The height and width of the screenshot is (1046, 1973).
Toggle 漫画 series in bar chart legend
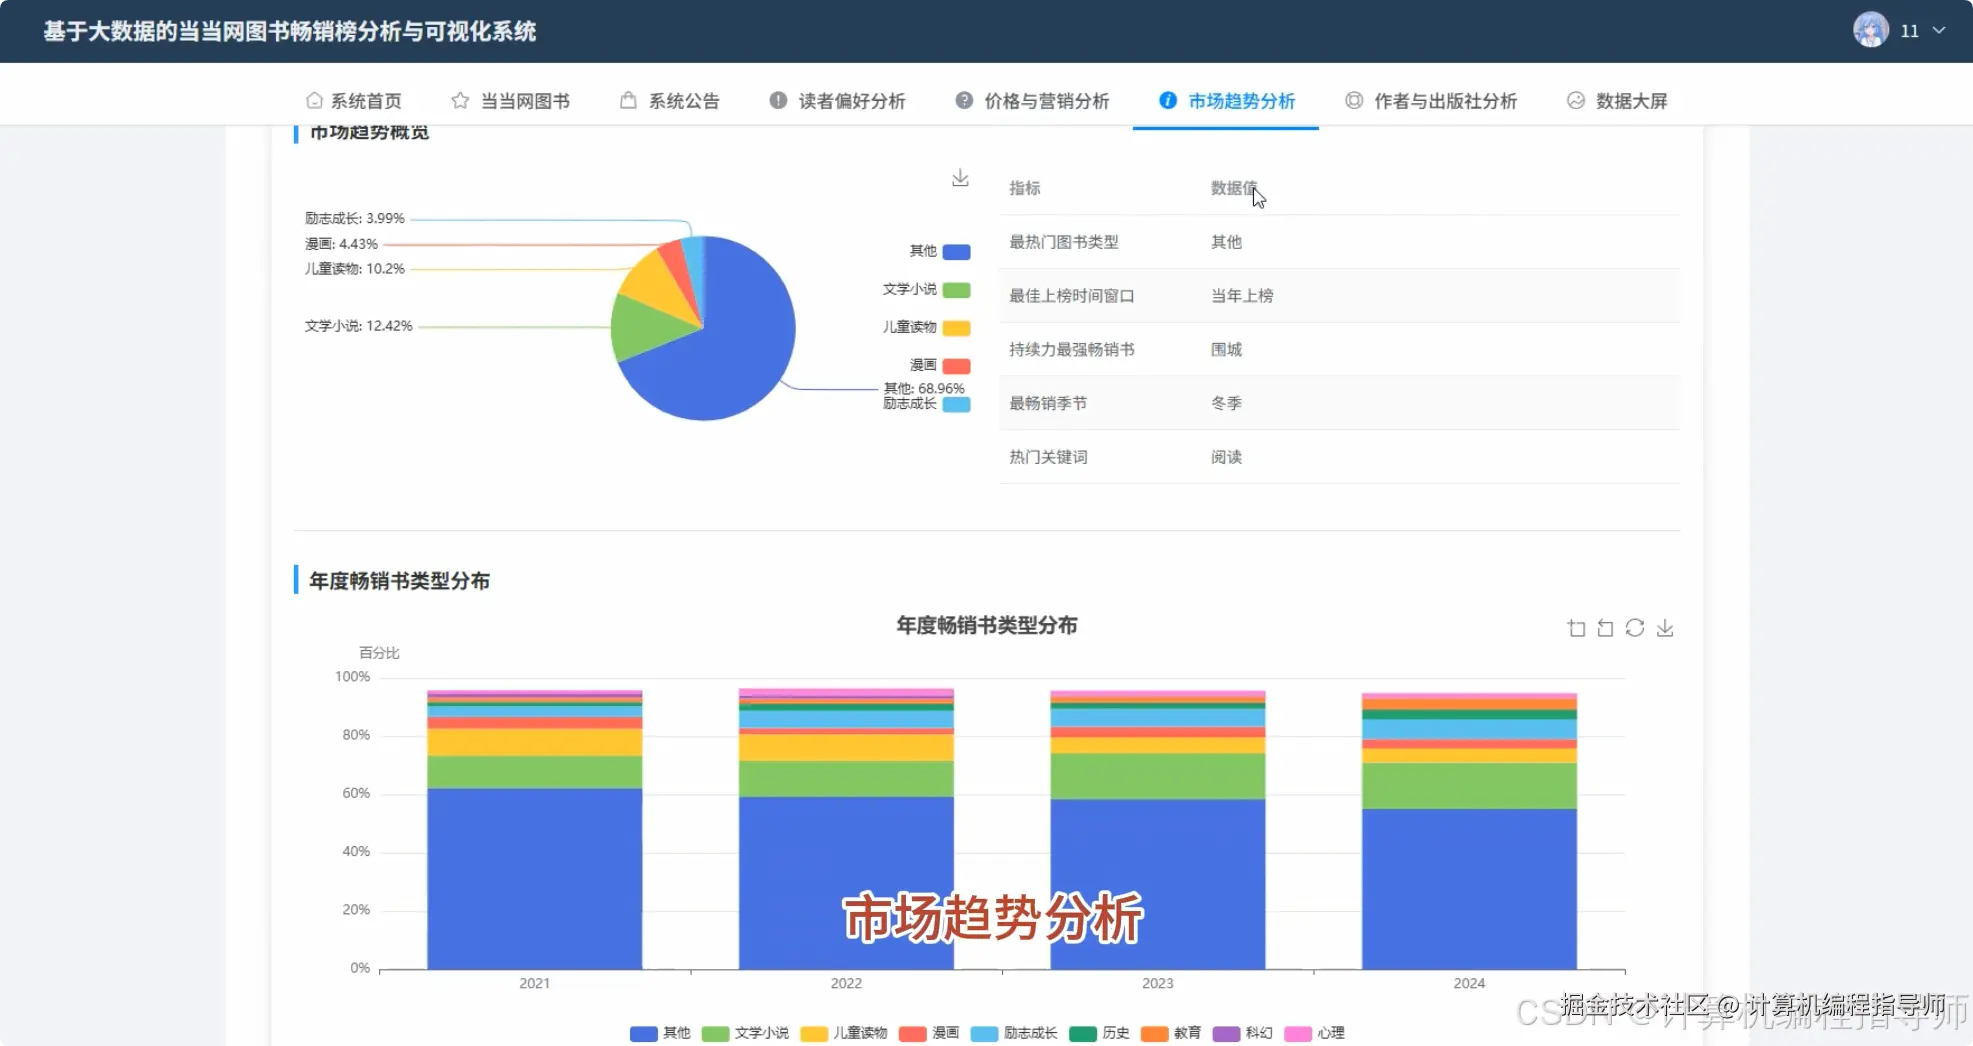pos(929,1033)
